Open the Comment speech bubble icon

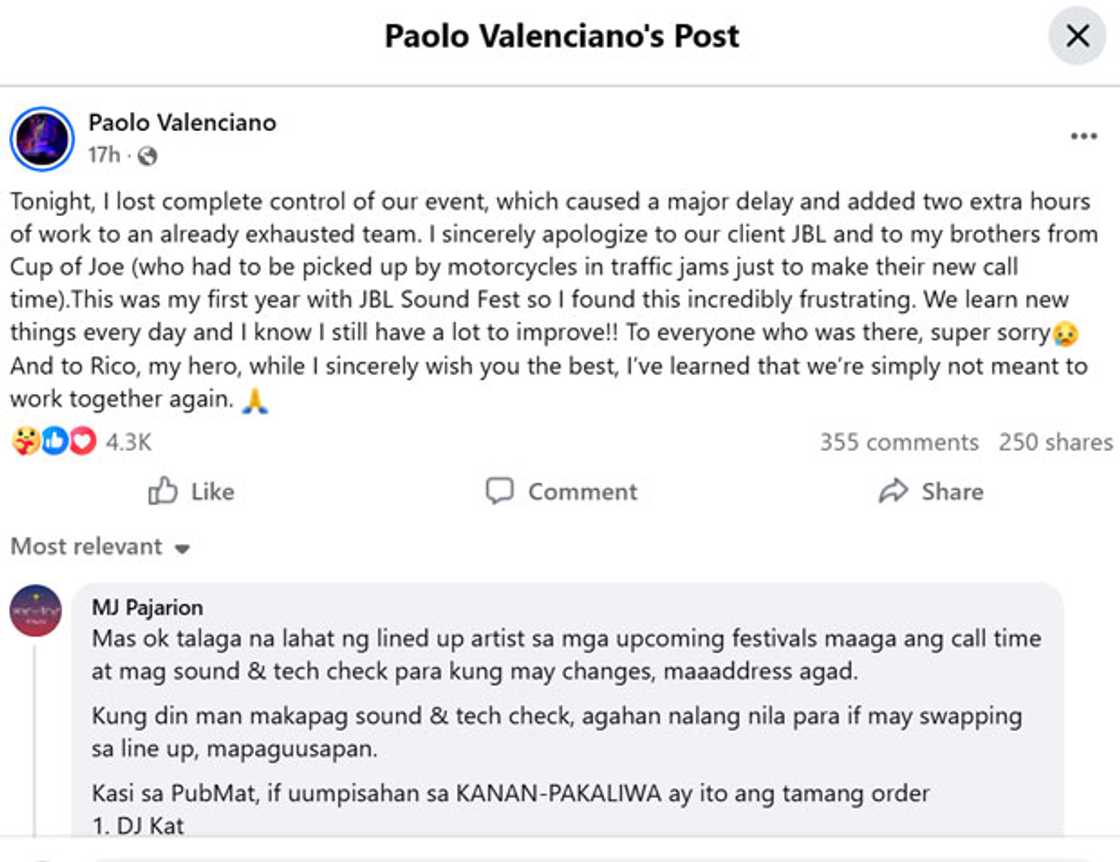coord(499,491)
